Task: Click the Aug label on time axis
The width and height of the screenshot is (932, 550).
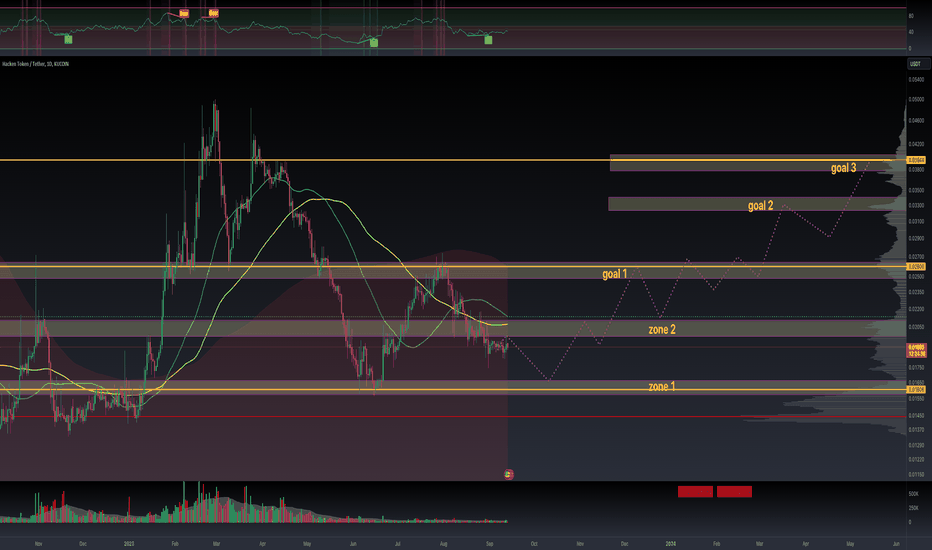Action: (x=443, y=543)
